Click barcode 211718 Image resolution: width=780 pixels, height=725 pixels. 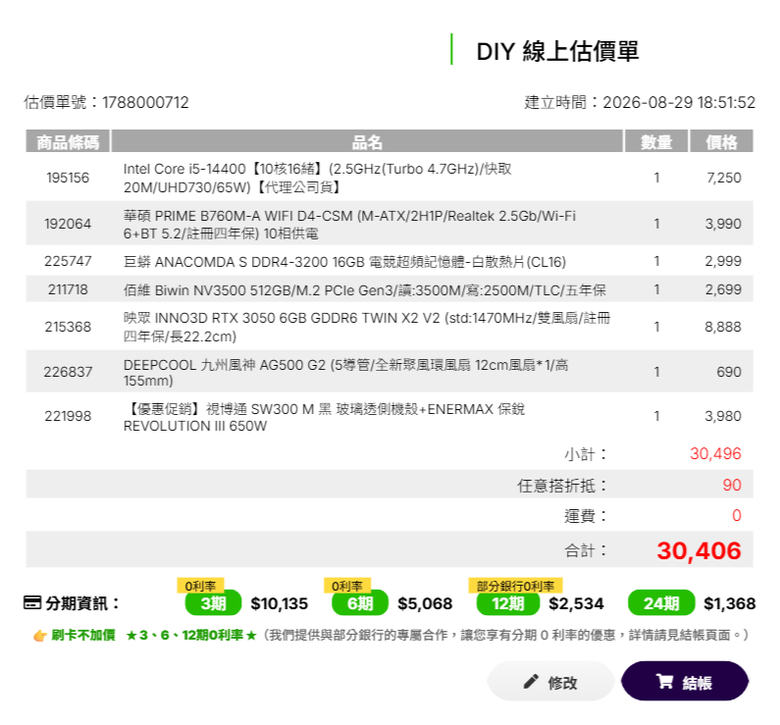[68, 290]
